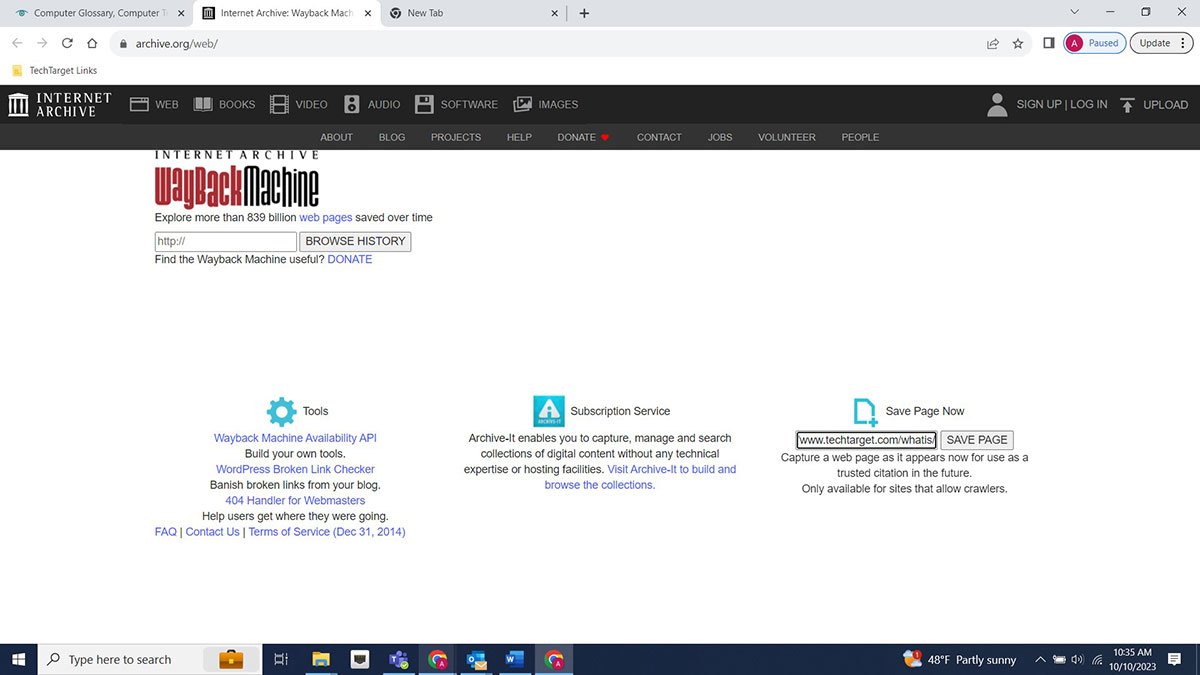Bookmark this page with star icon

(1018, 43)
